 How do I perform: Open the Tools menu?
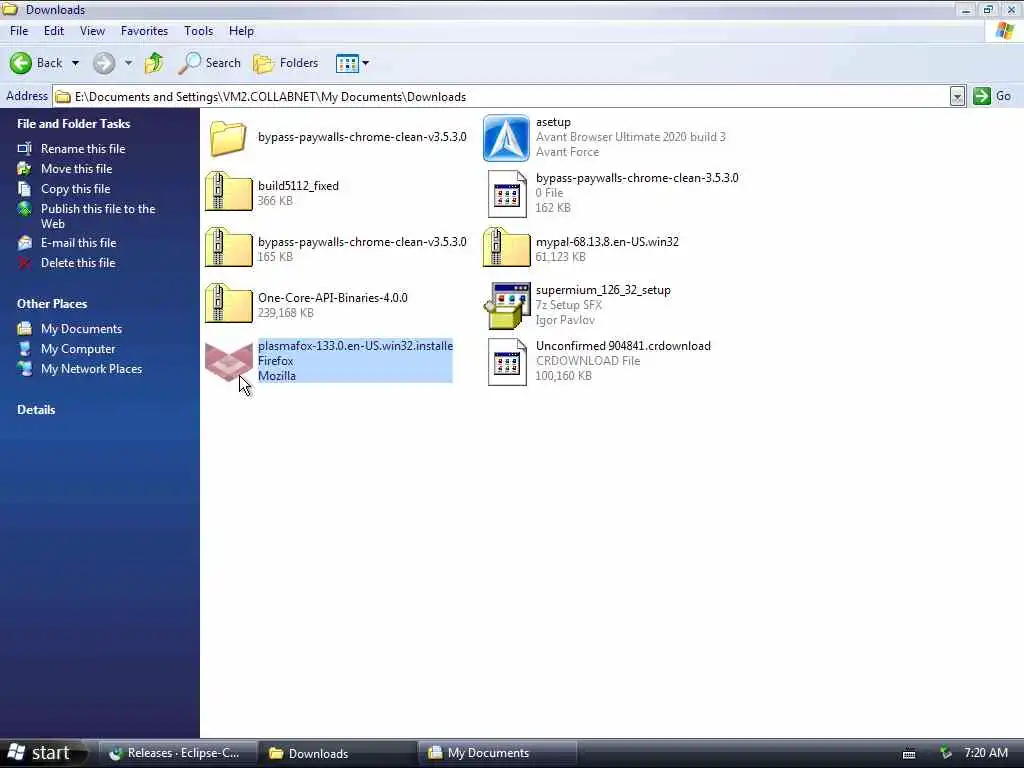pos(199,31)
